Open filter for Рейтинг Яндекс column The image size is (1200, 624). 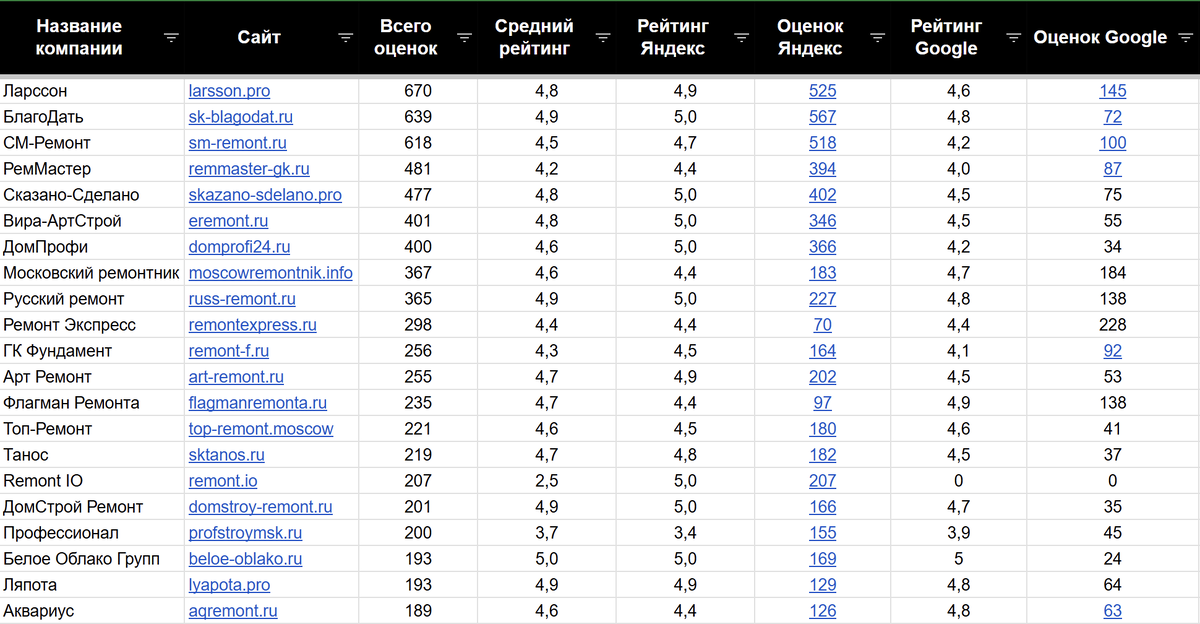[741, 38]
